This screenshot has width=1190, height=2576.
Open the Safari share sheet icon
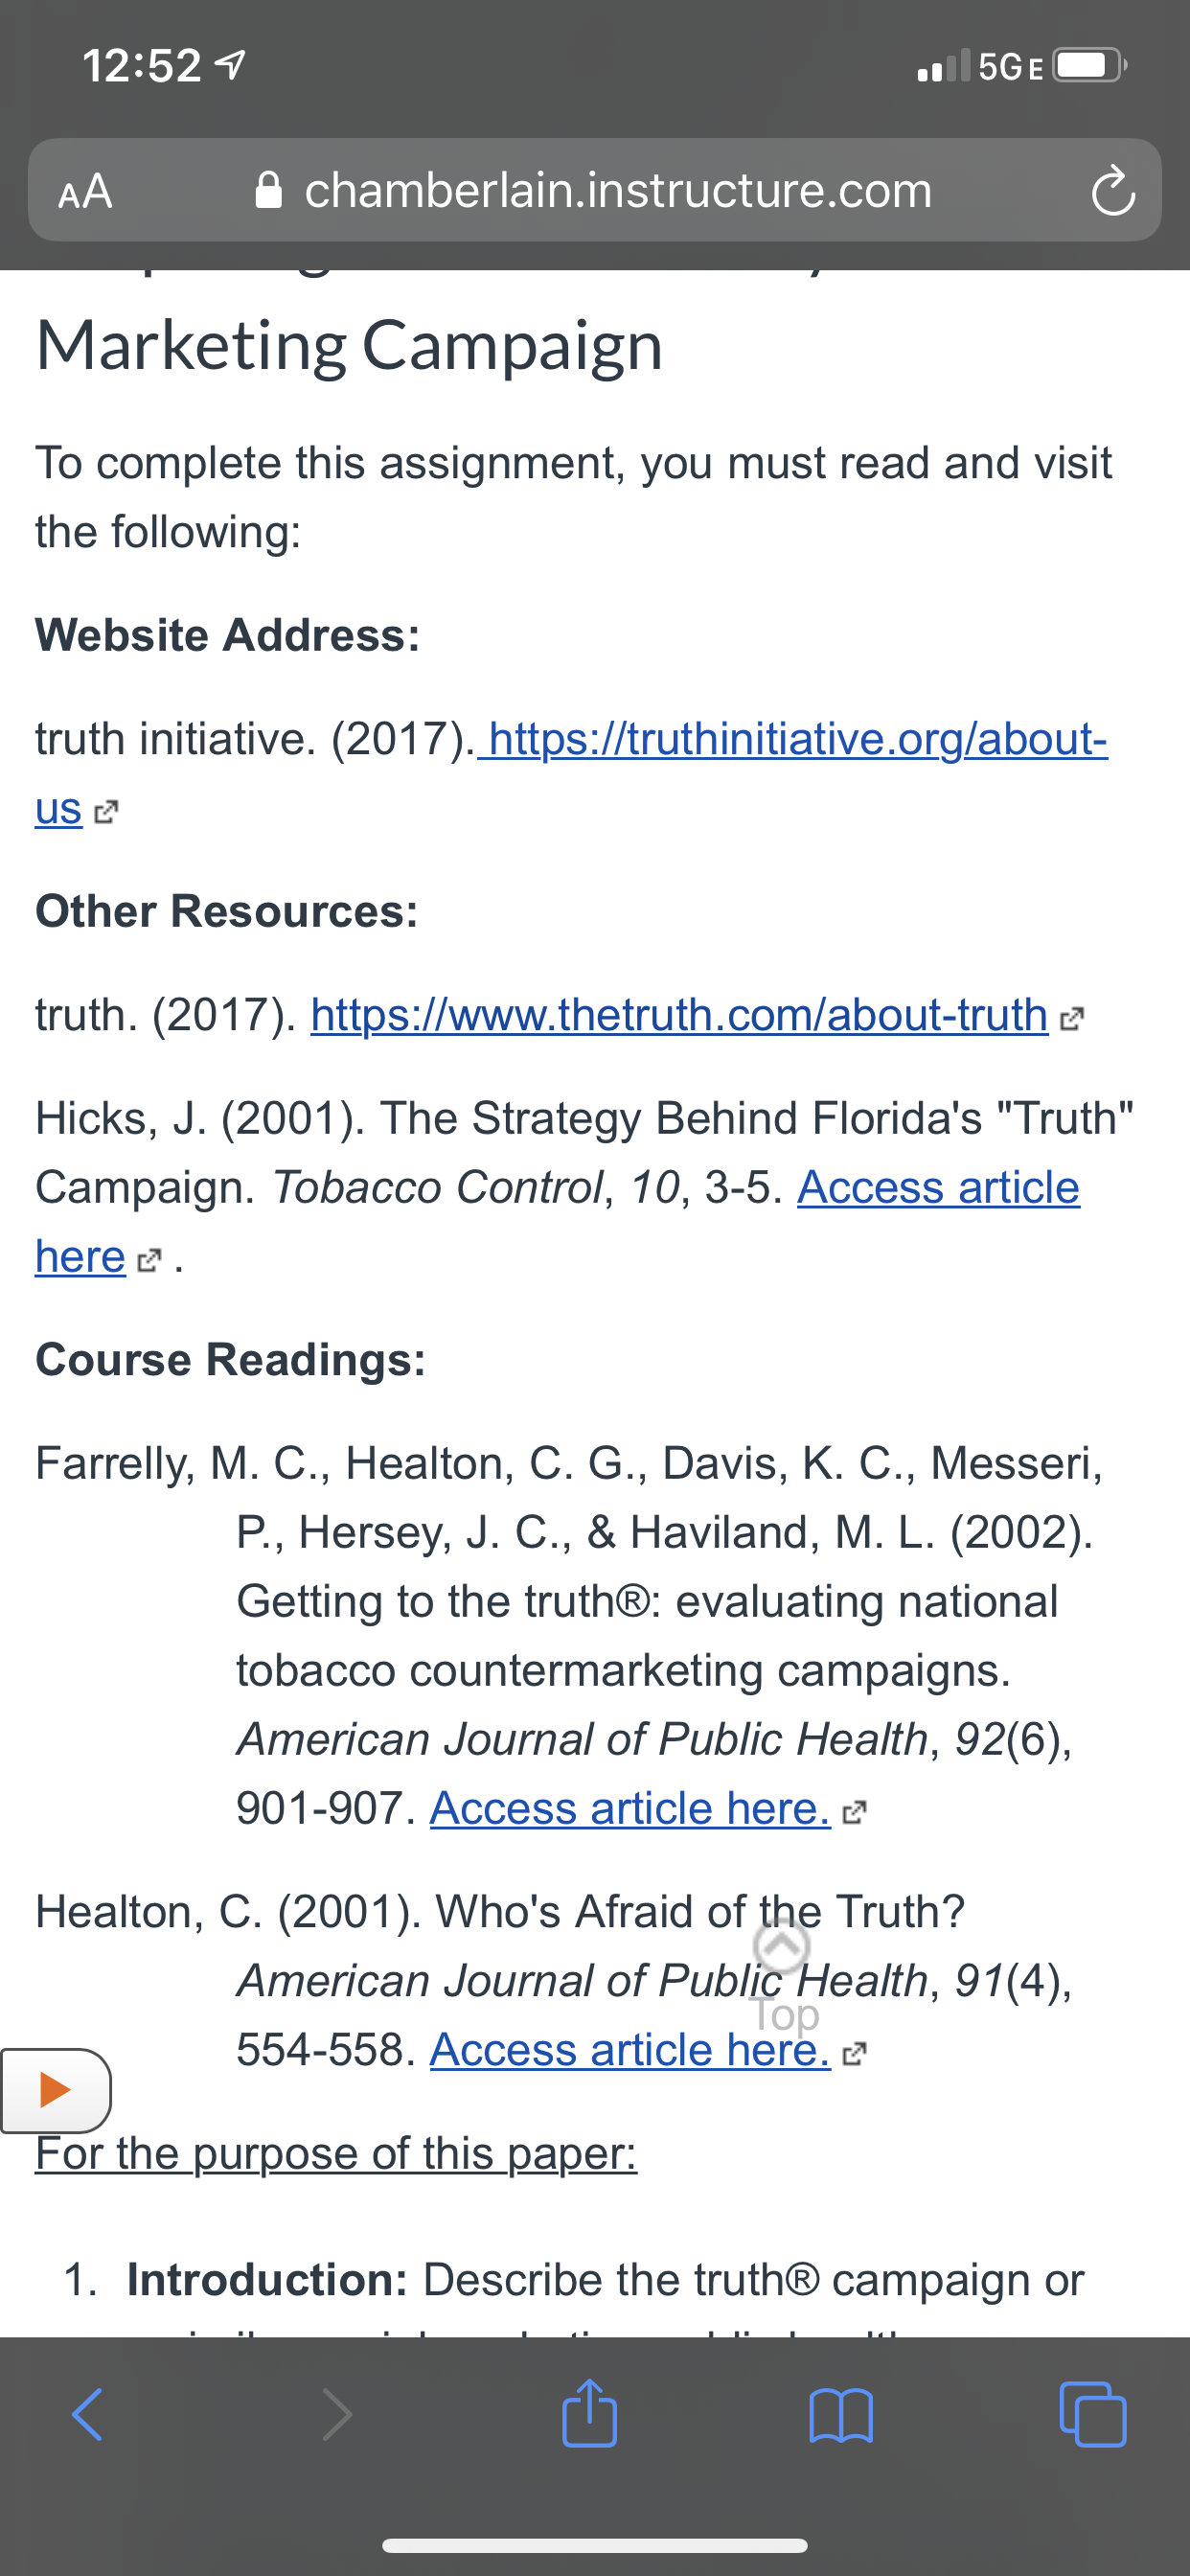coord(589,2412)
